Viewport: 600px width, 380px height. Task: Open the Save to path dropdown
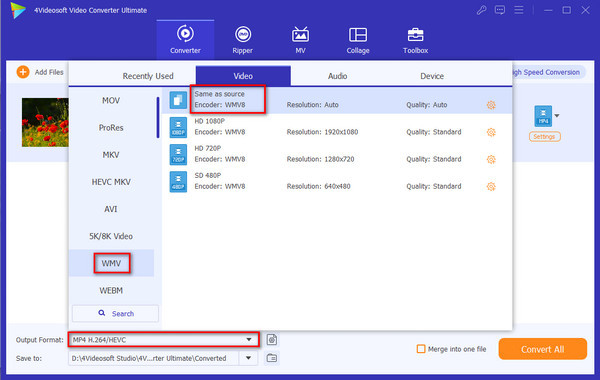248,358
